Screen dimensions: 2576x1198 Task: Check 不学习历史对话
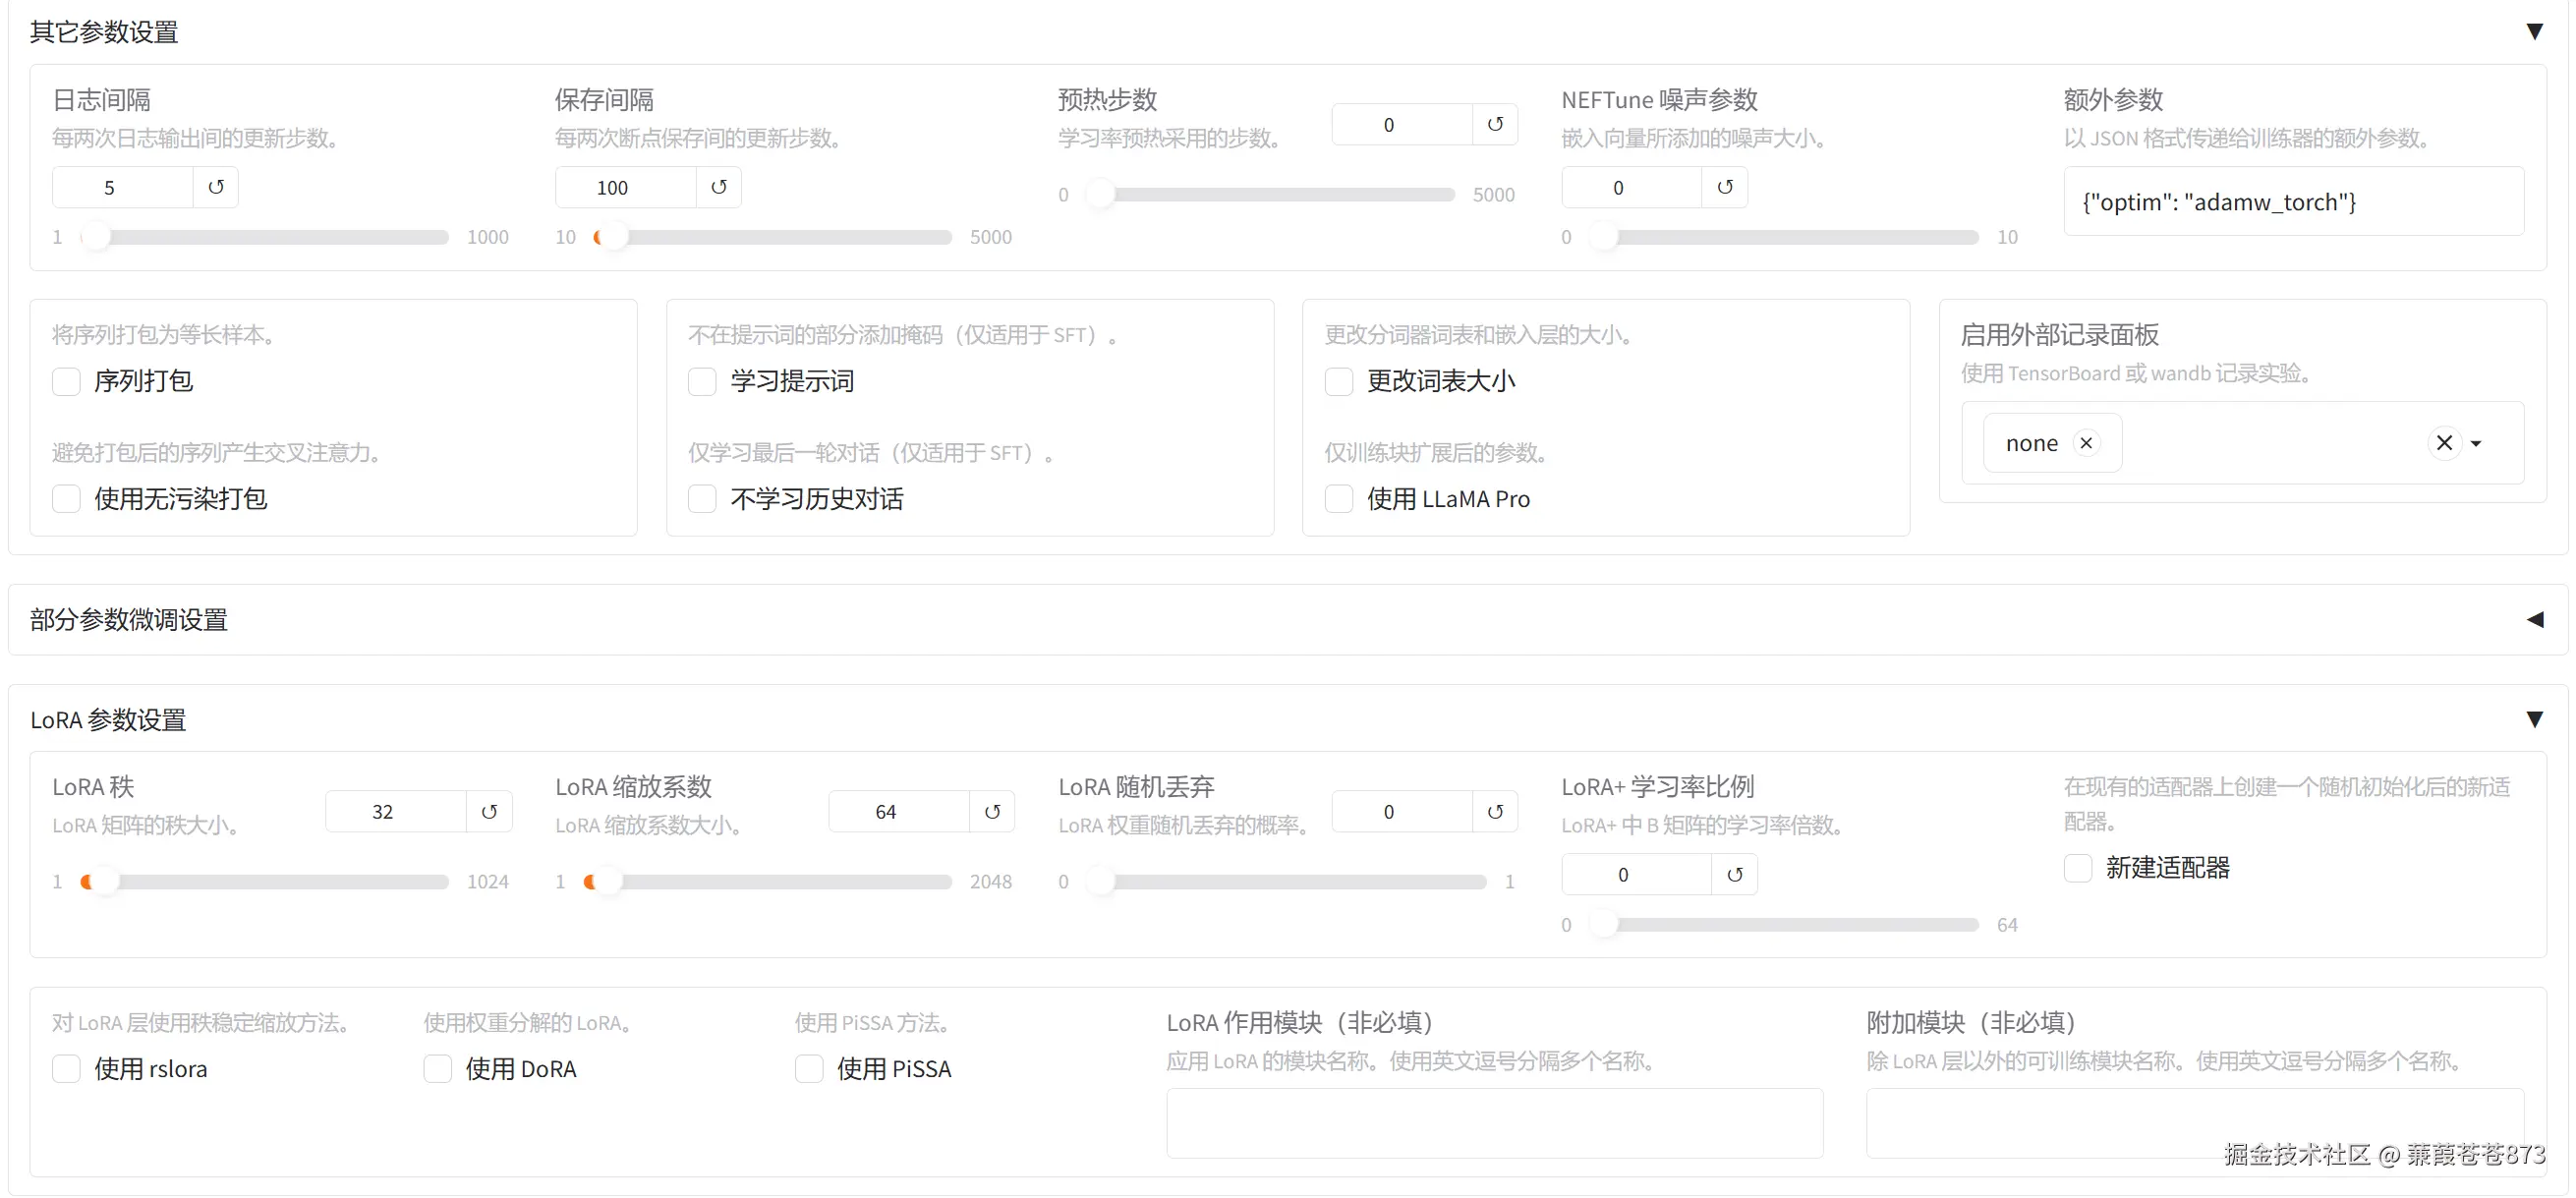pyautogui.click(x=702, y=498)
